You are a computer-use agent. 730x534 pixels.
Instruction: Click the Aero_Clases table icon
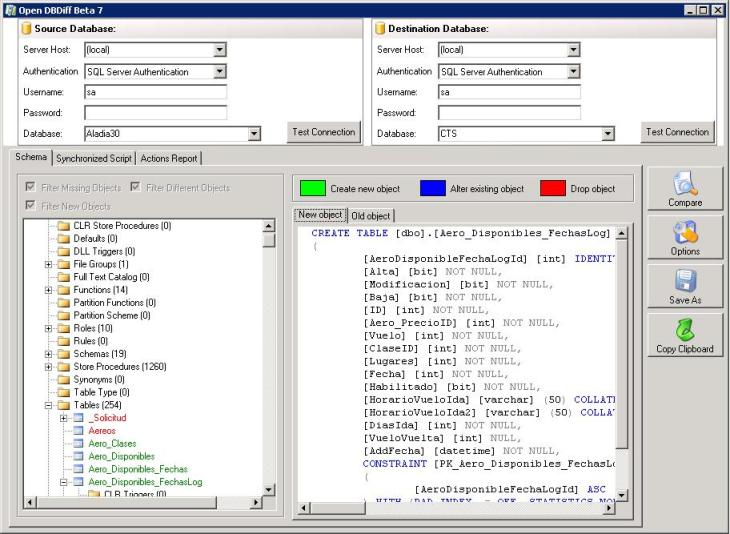[78, 444]
